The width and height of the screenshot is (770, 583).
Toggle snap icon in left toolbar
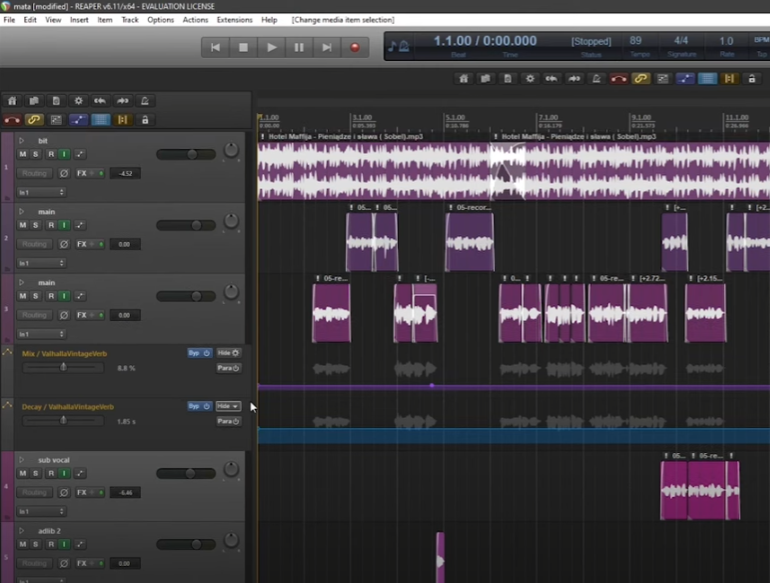pos(122,120)
